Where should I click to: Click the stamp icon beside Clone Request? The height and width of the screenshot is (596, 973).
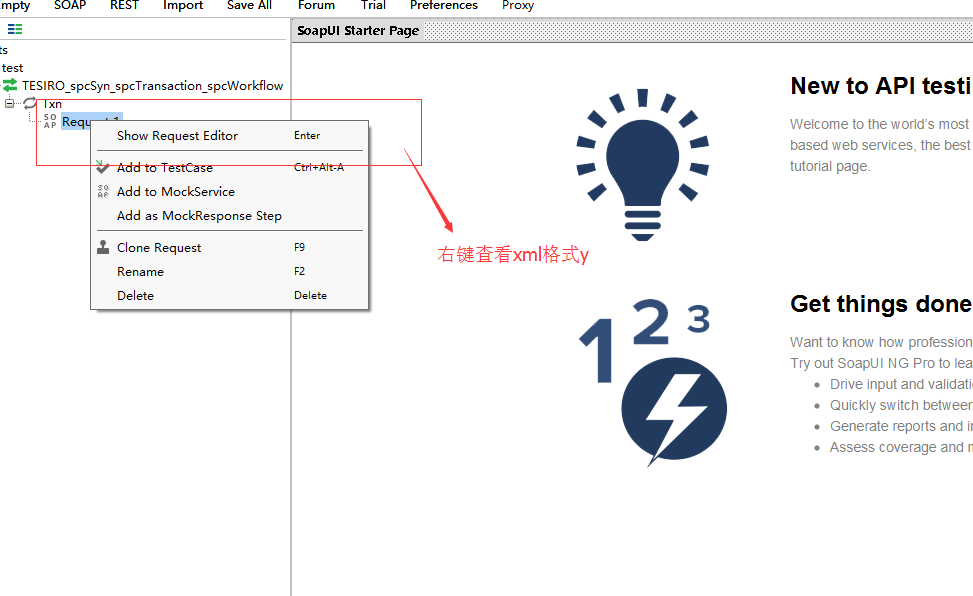point(103,247)
